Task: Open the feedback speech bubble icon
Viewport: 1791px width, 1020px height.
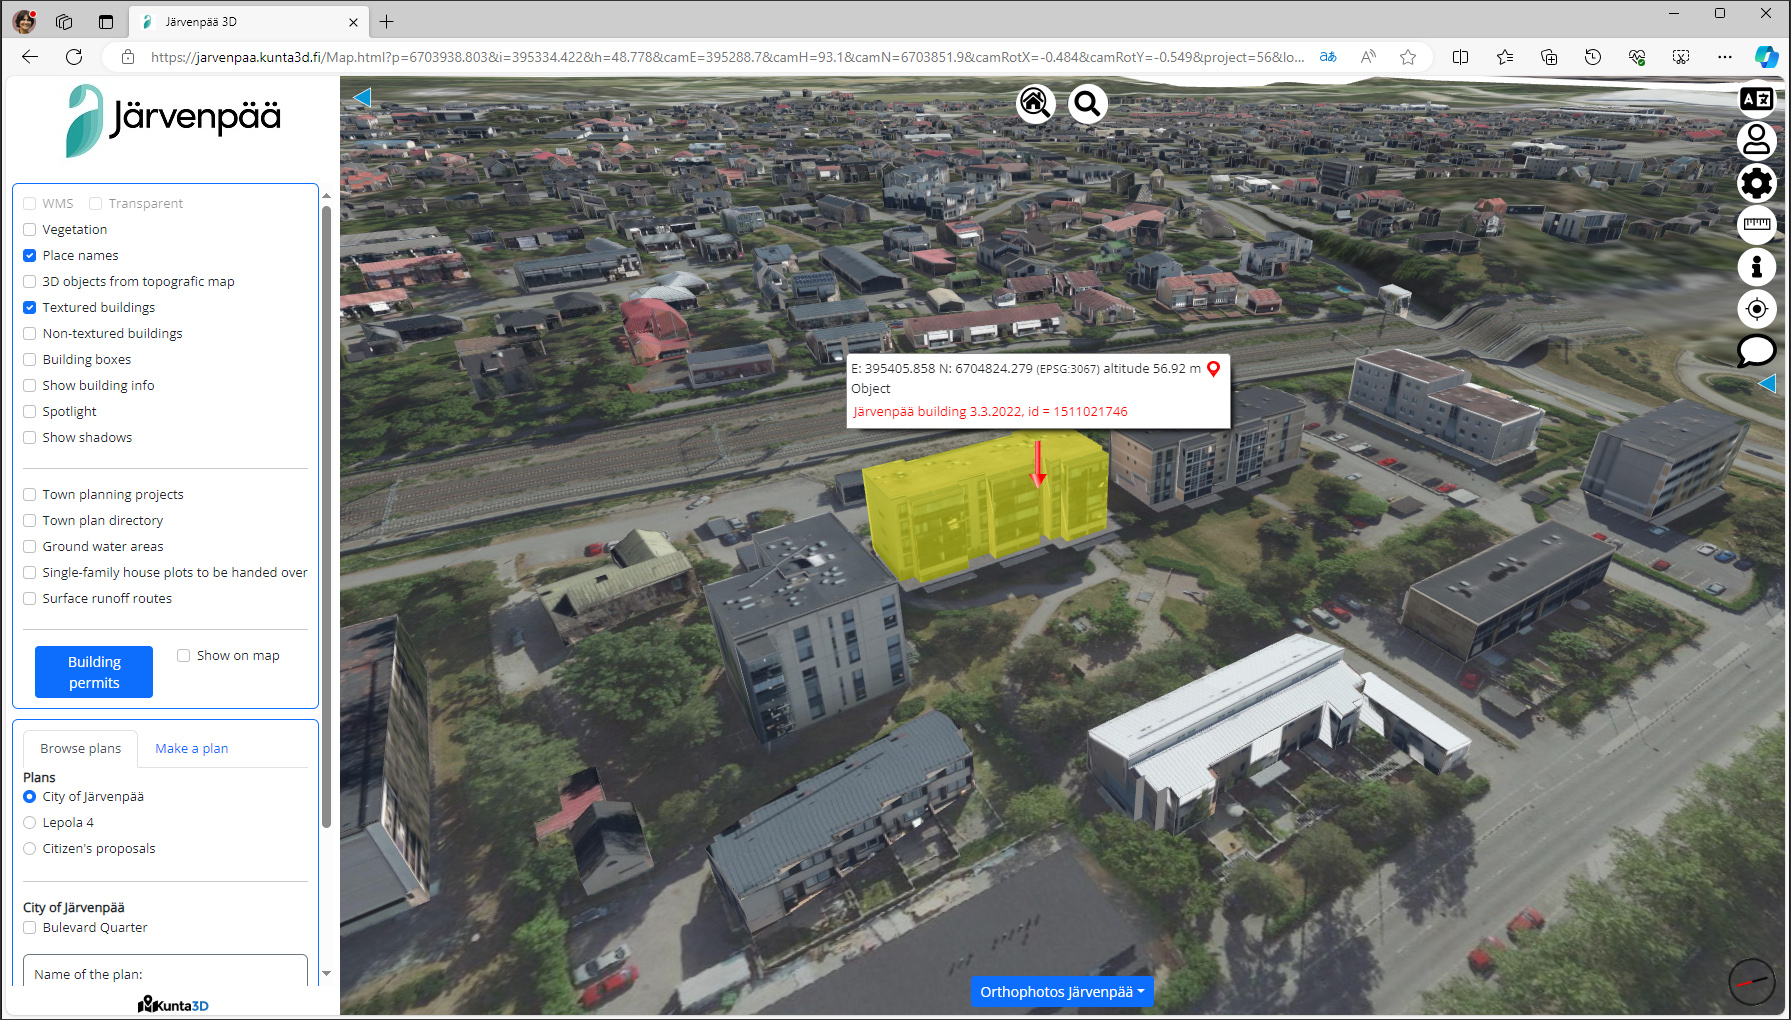Action: click(1756, 351)
